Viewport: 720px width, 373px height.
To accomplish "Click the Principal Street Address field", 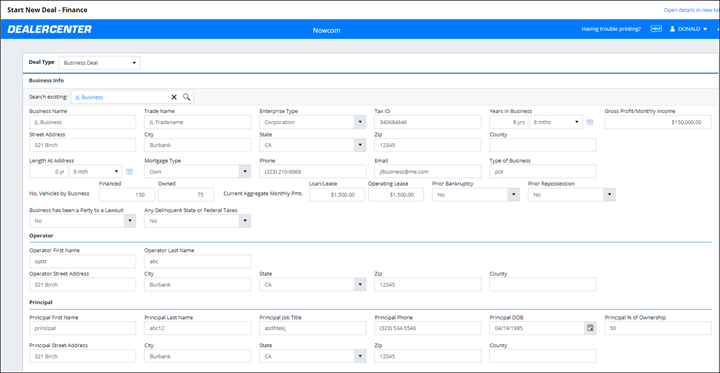I will pyautogui.click(x=82, y=356).
